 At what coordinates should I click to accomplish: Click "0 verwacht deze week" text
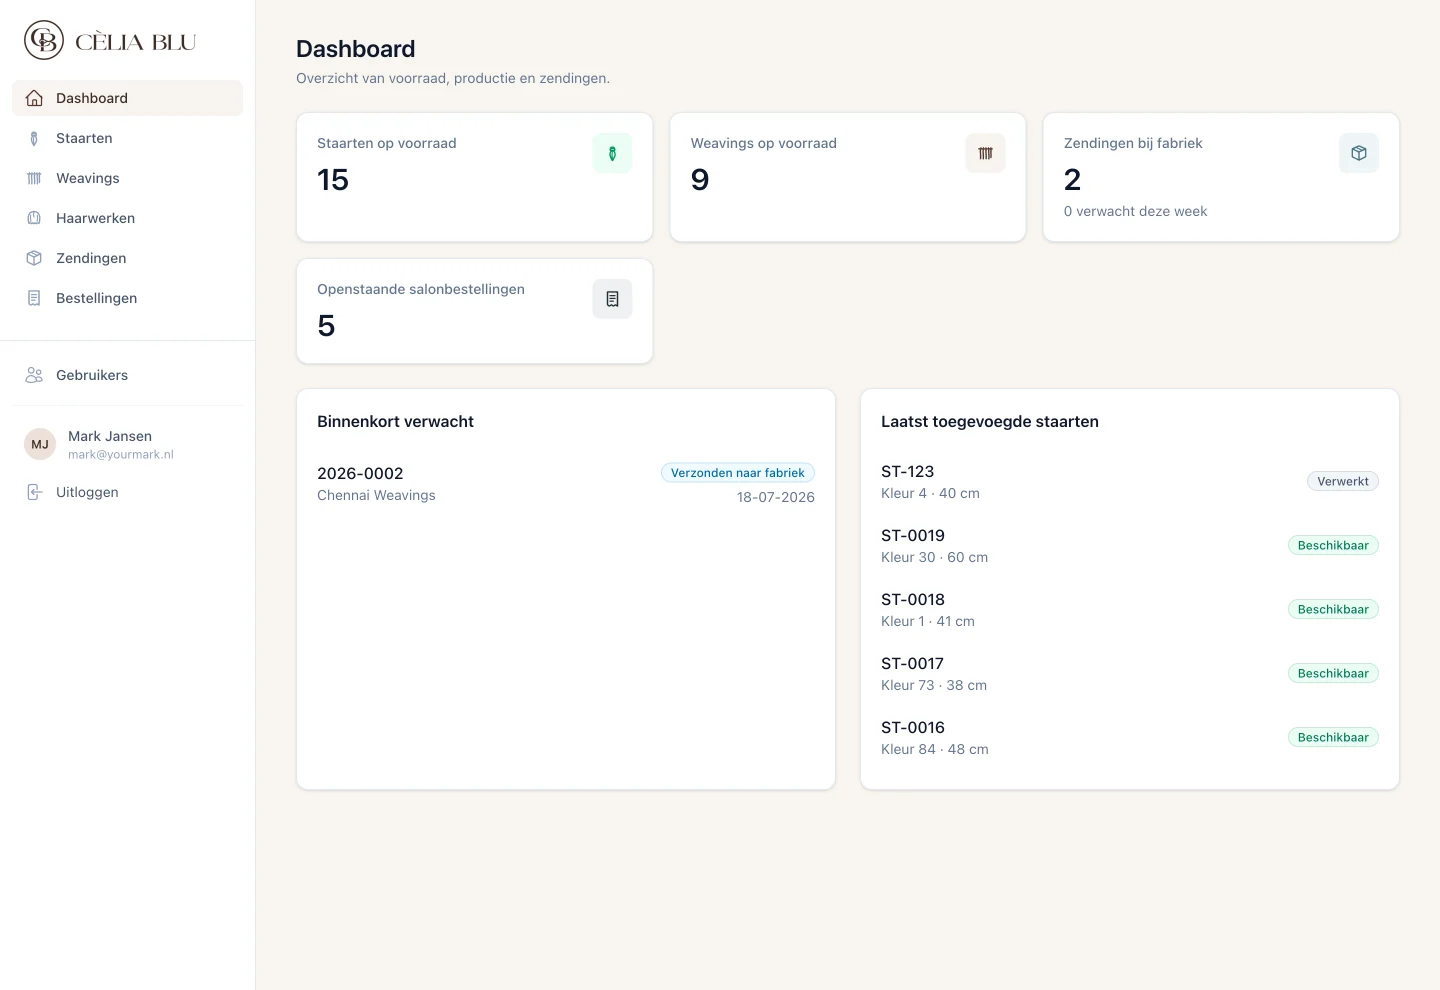pos(1135,211)
